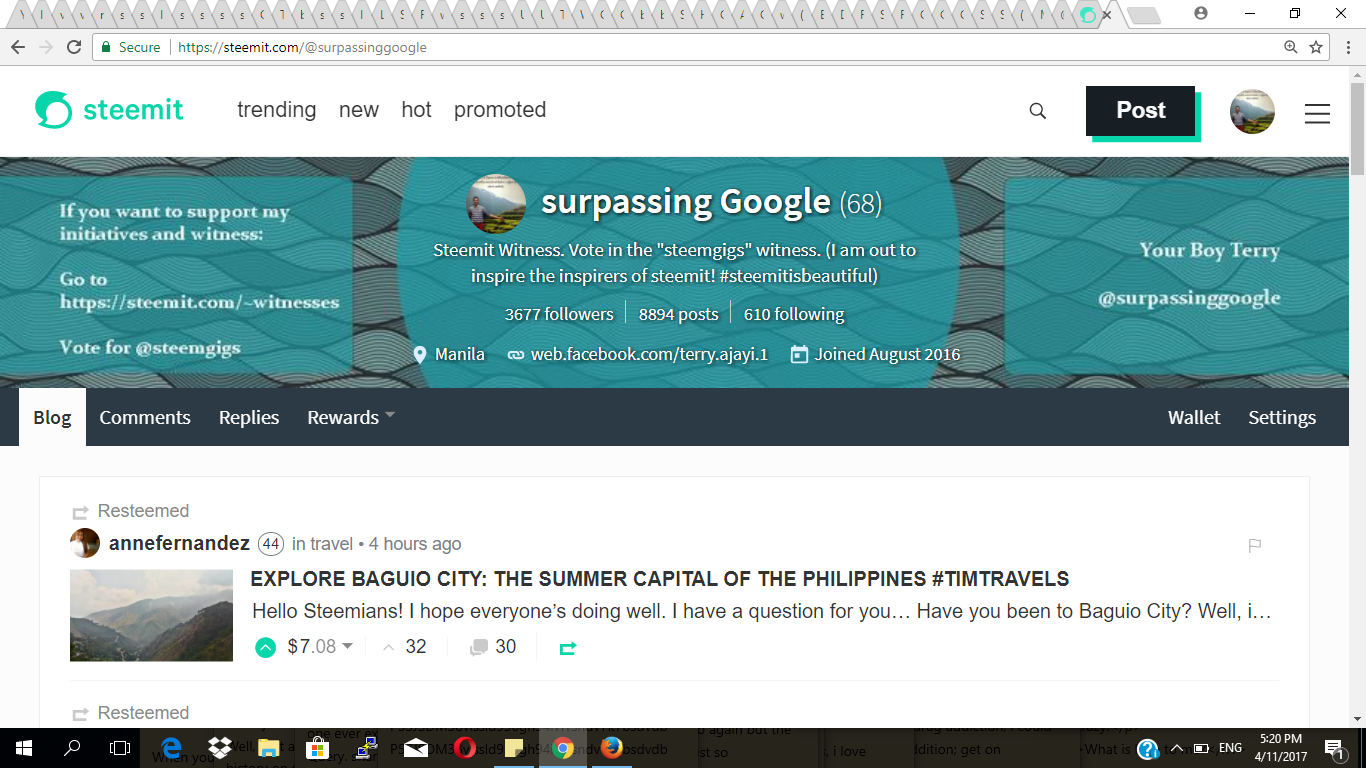Open the 30 comments on Baguio post

point(493,647)
